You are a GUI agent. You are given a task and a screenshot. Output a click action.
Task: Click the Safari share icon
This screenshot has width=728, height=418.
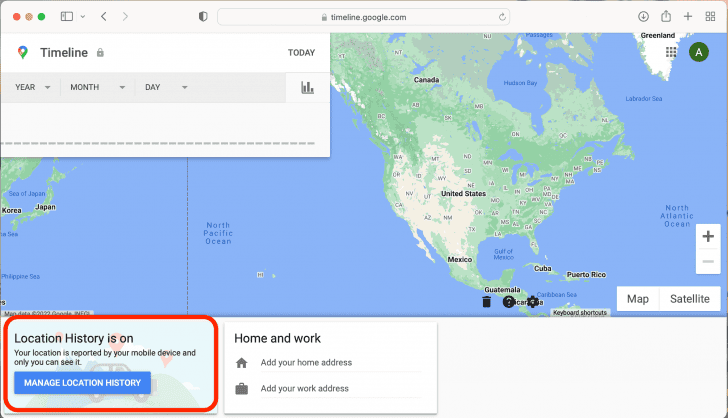[665, 17]
